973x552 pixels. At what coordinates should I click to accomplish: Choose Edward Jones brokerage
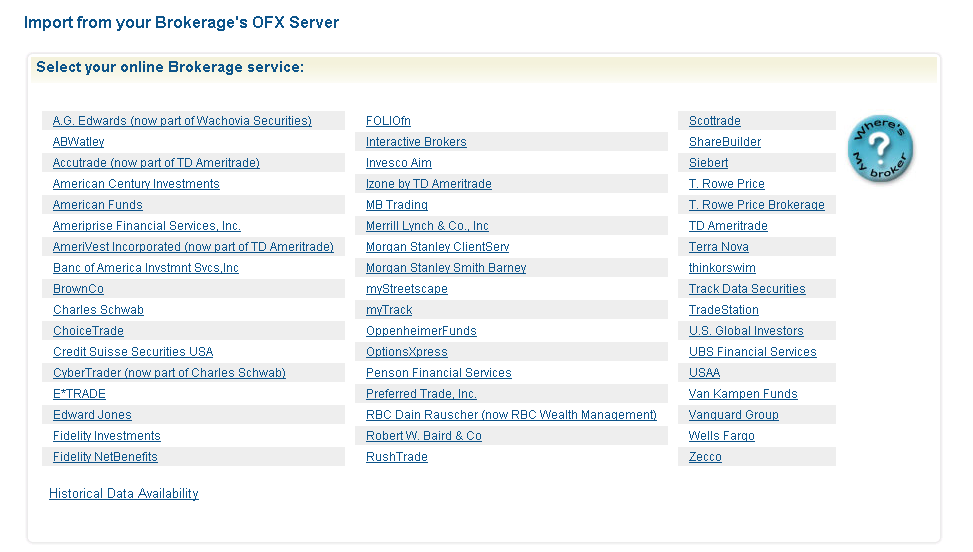pyautogui.click(x=92, y=416)
